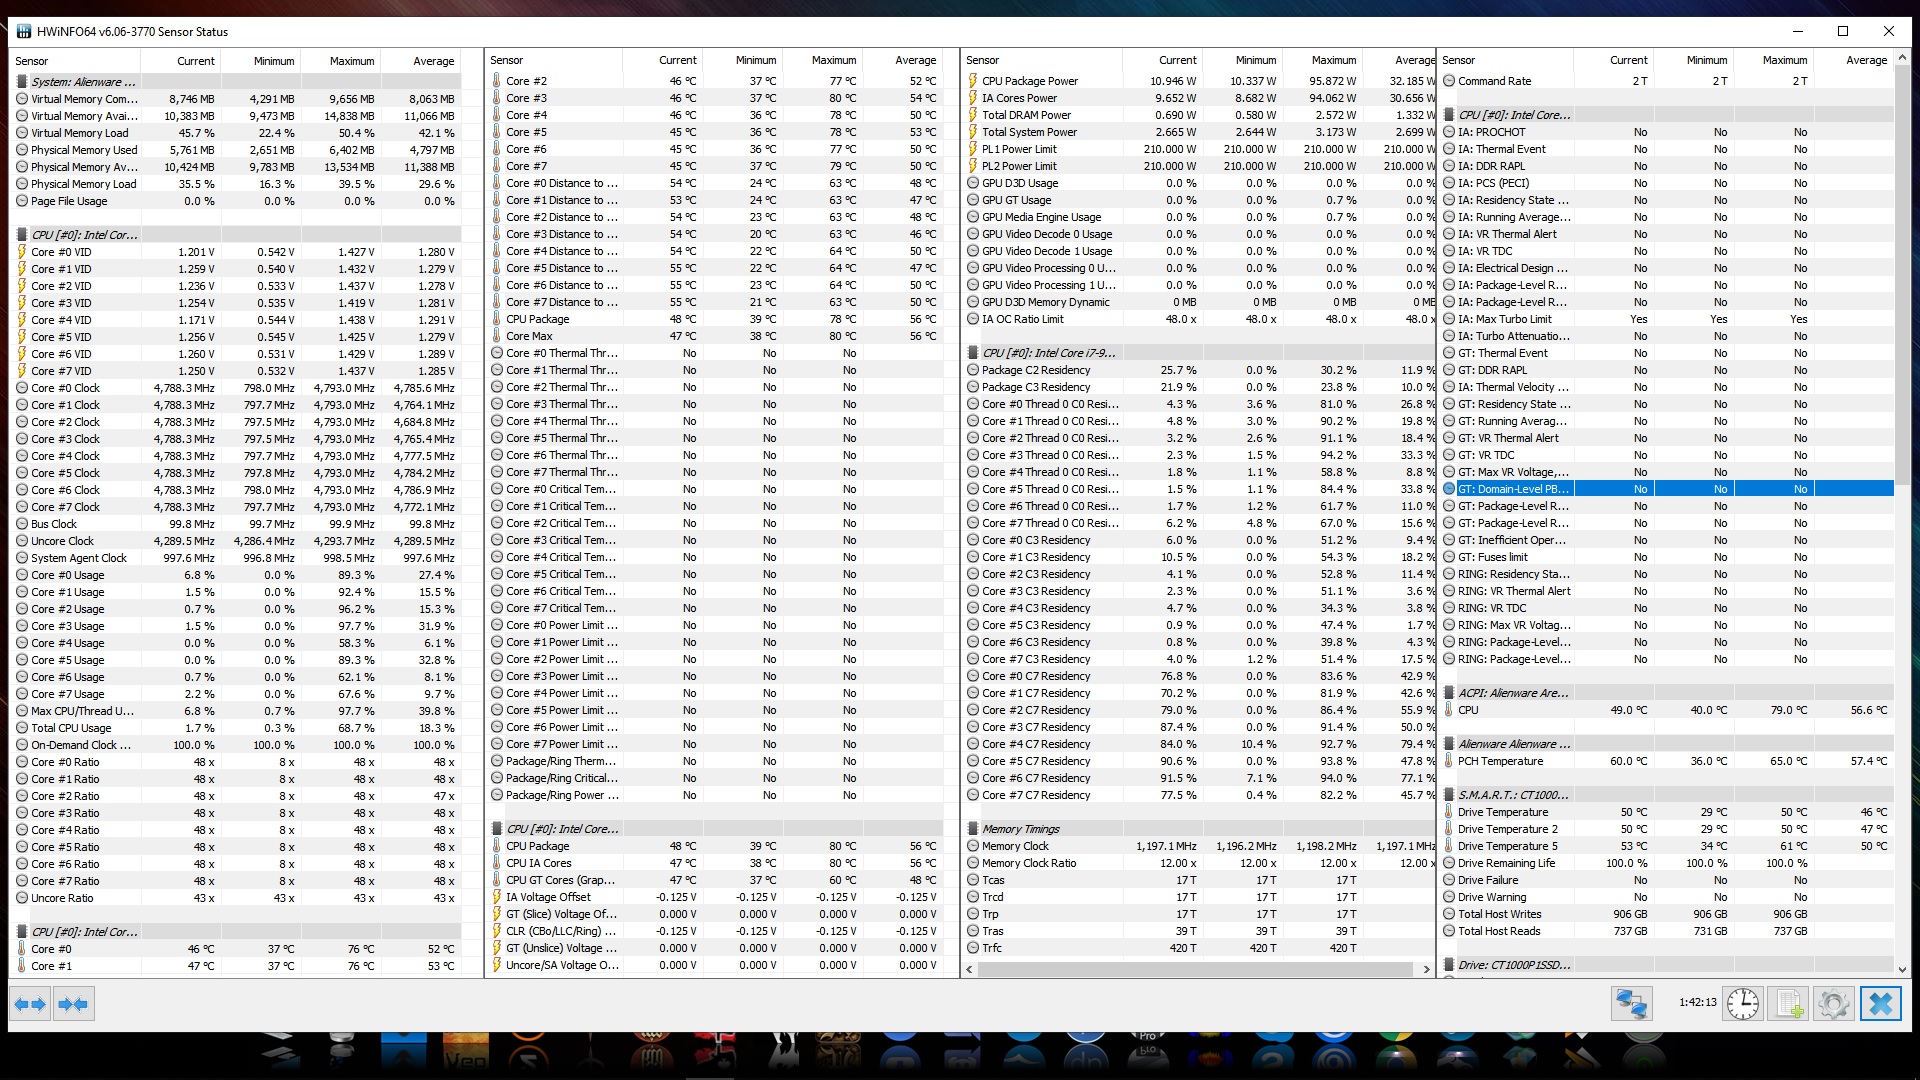This screenshot has width=1920, height=1080.
Task: Click the Maximum column header in first panel
Action: (351, 61)
